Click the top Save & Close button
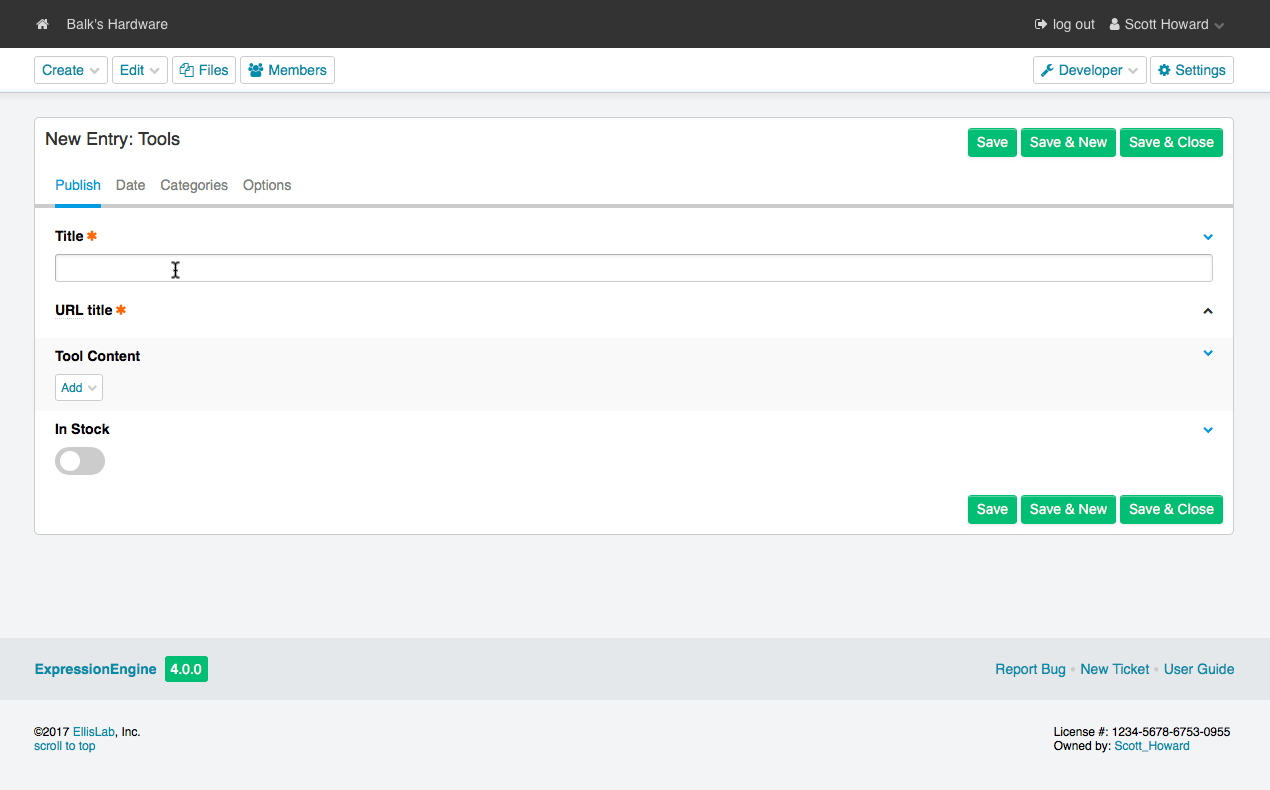The height and width of the screenshot is (790, 1270). (x=1171, y=142)
